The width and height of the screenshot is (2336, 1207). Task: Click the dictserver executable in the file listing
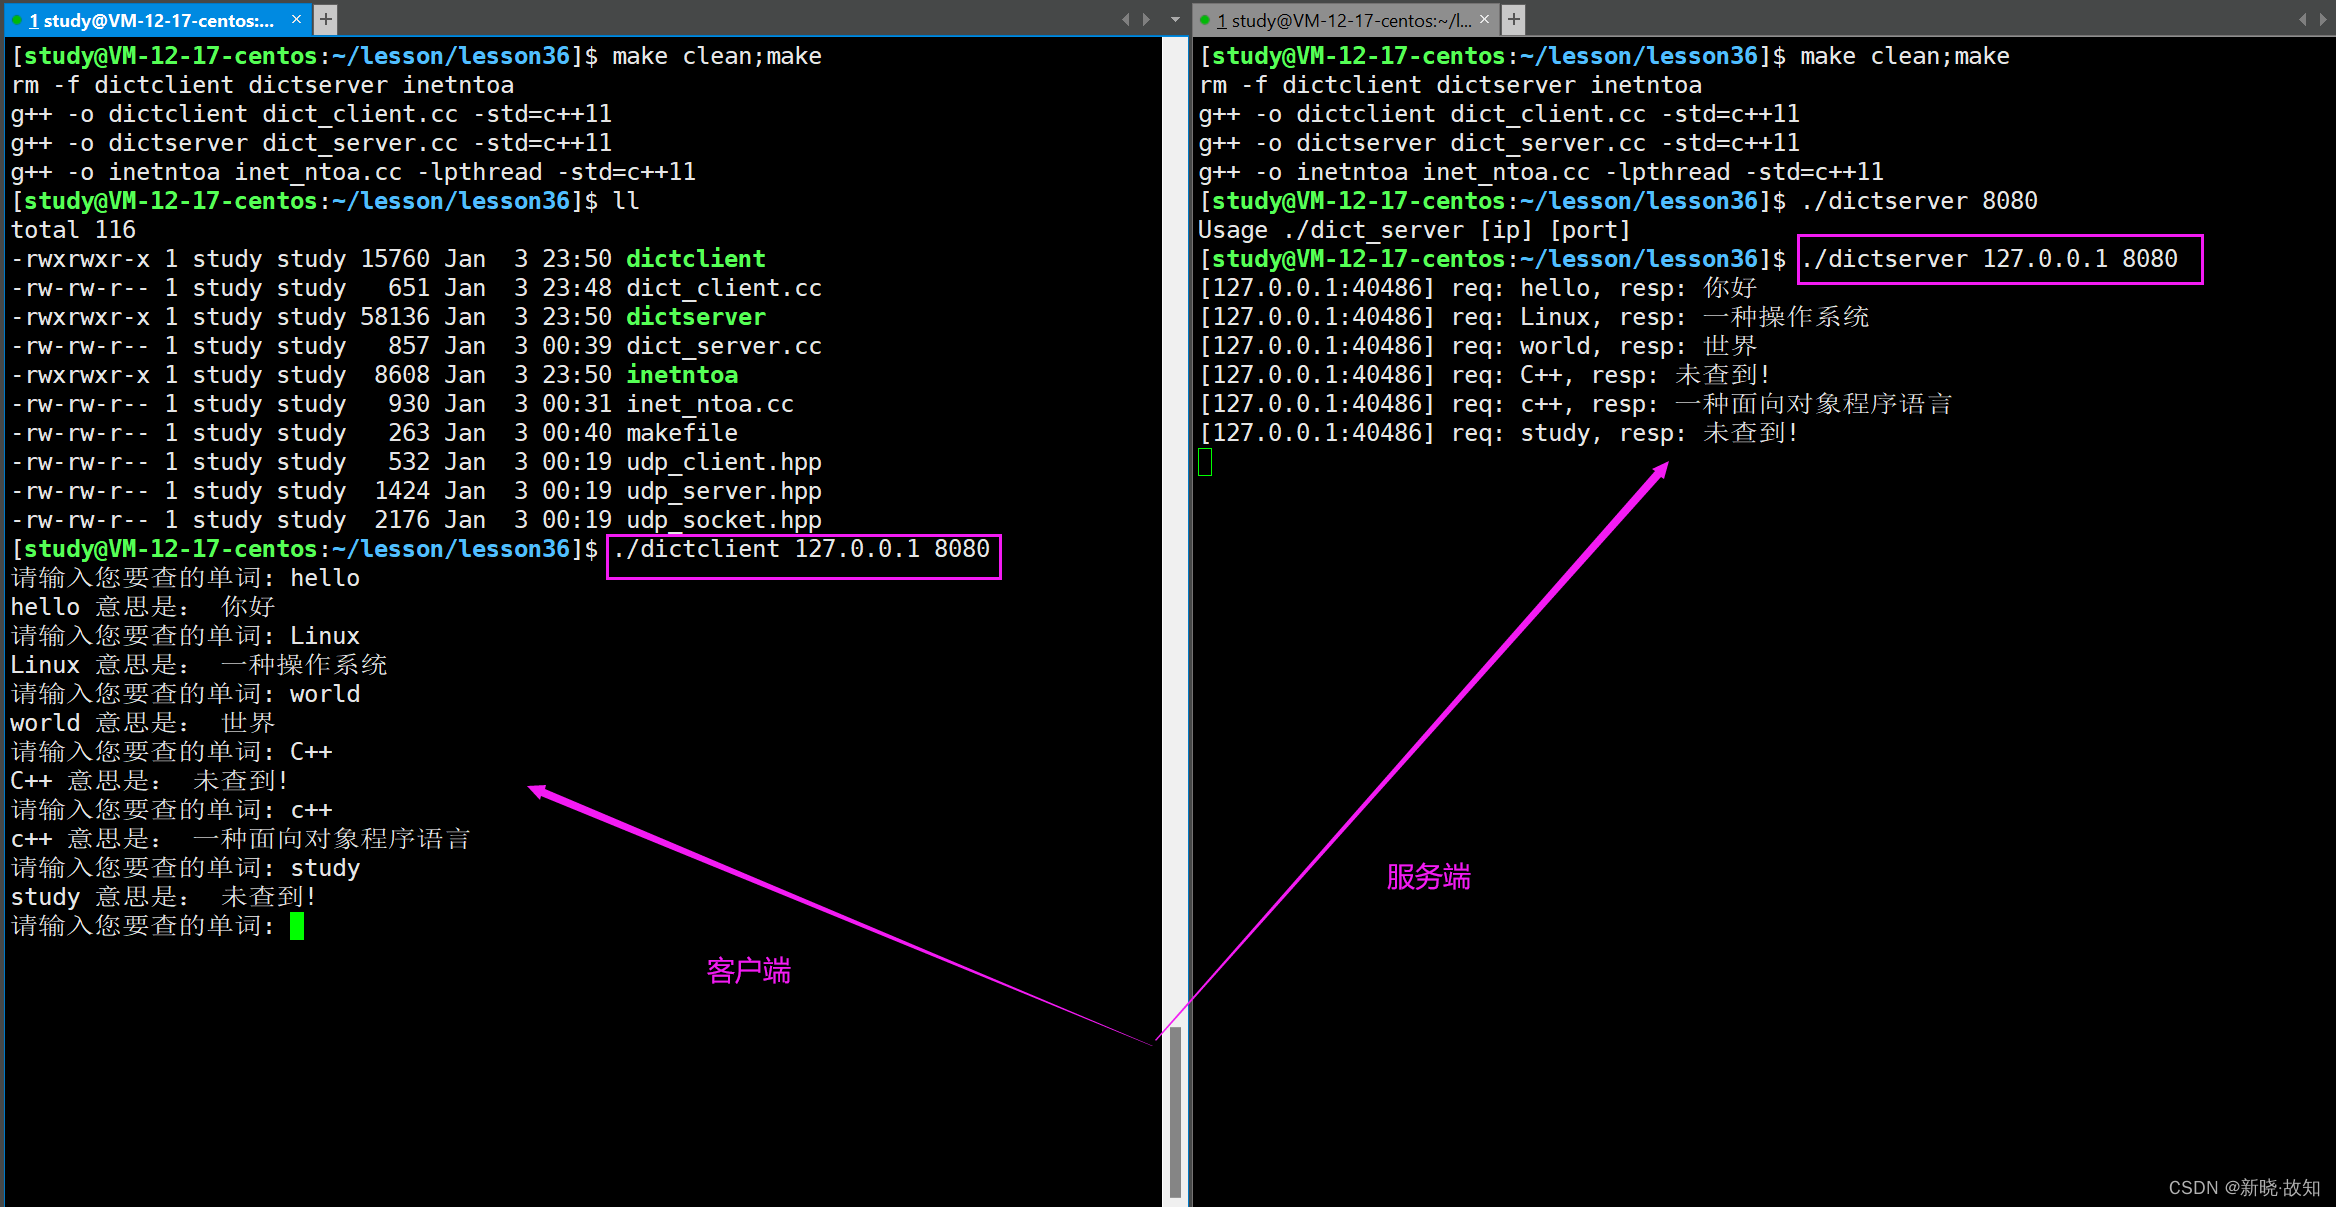[695, 317]
